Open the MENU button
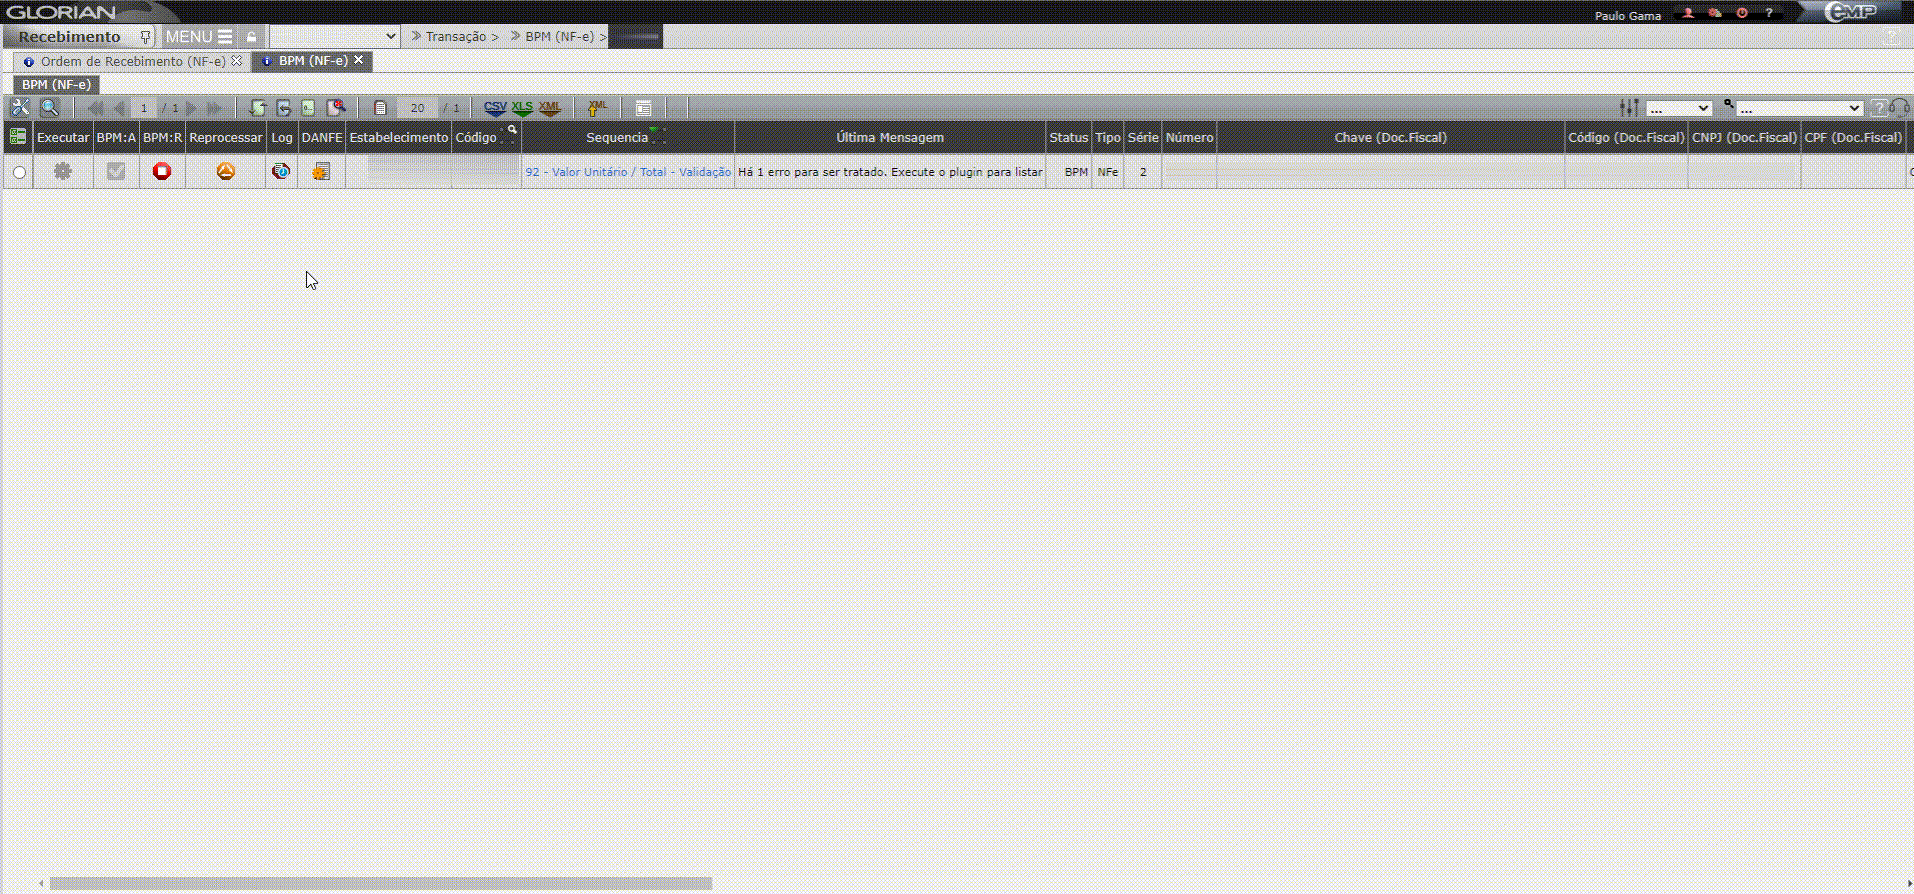 click(x=199, y=36)
